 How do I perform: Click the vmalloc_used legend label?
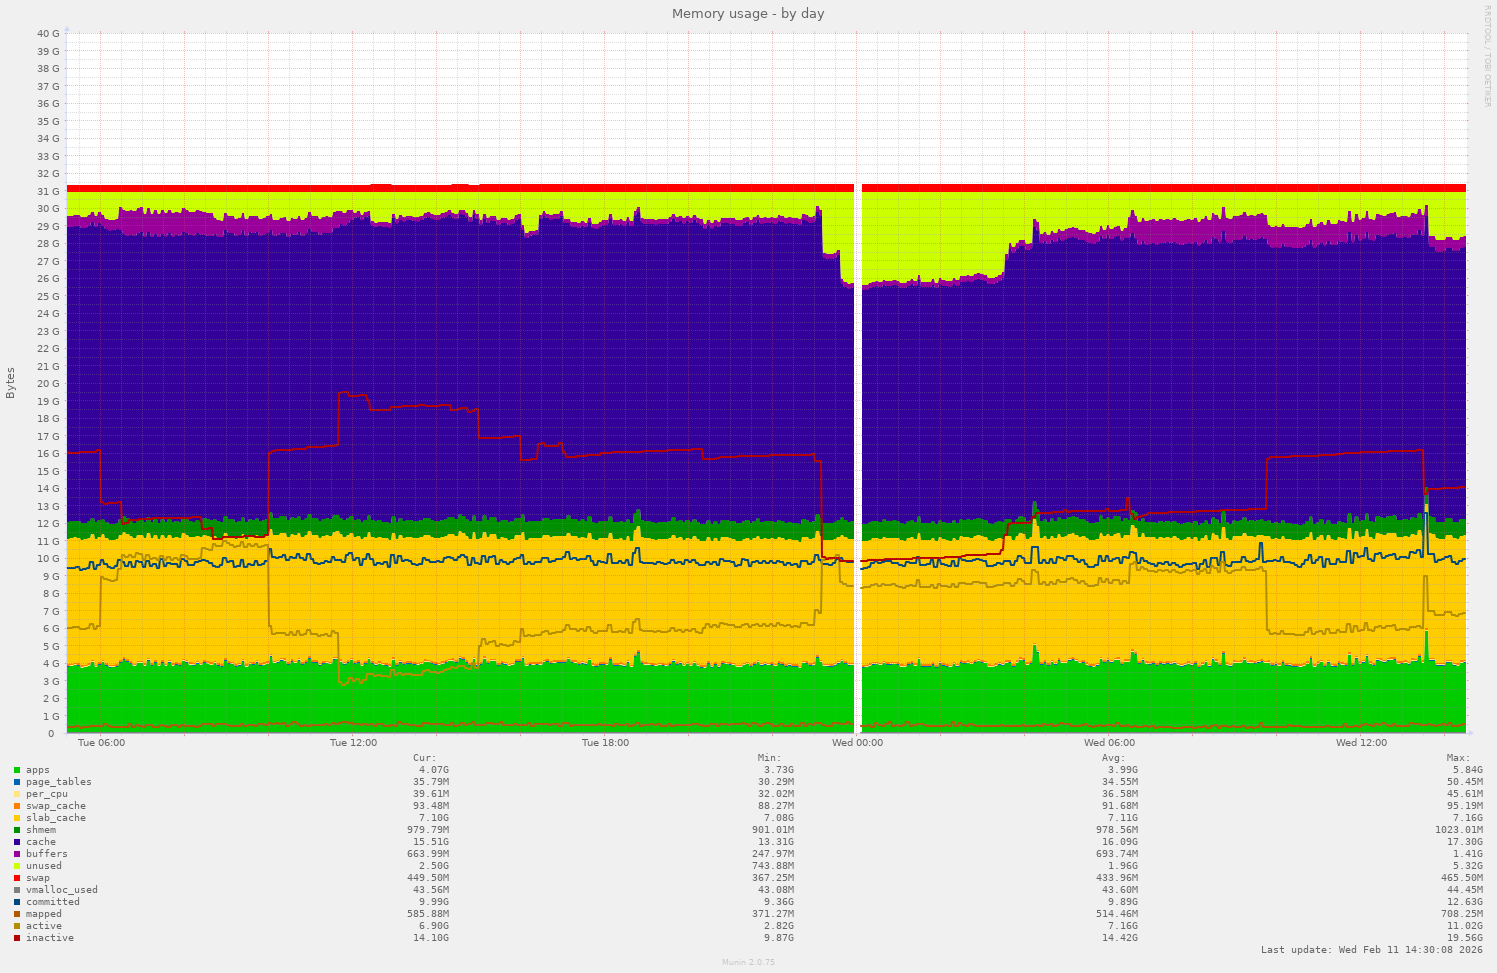pyautogui.click(x=62, y=890)
